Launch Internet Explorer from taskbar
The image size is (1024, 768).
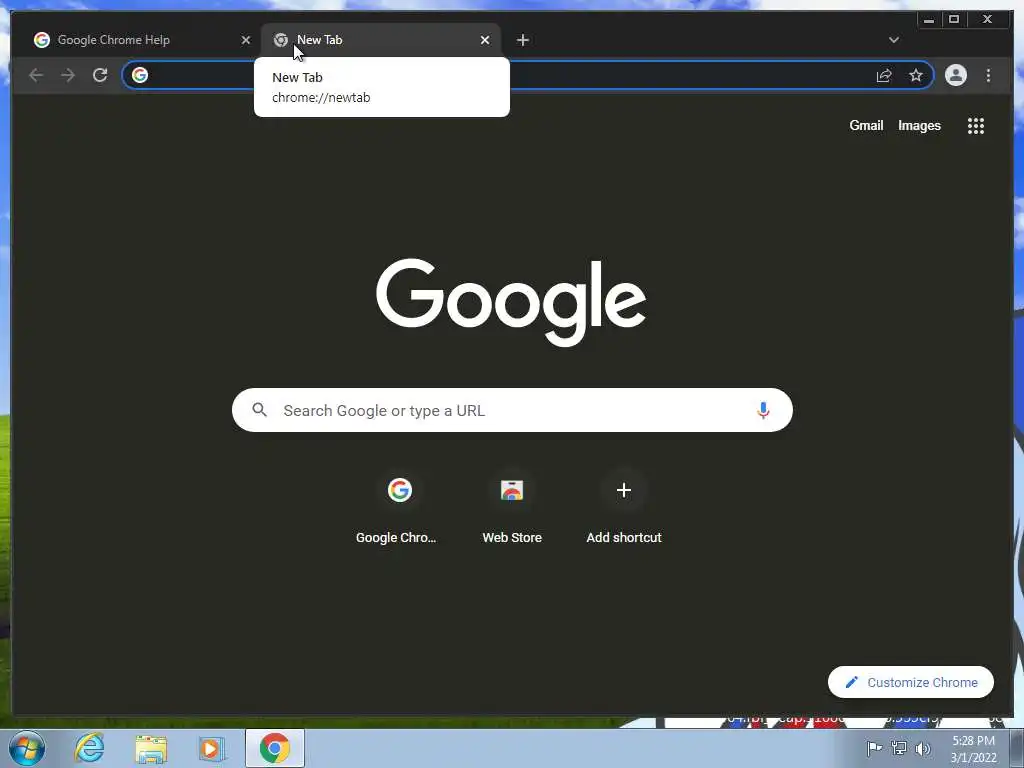pos(89,748)
